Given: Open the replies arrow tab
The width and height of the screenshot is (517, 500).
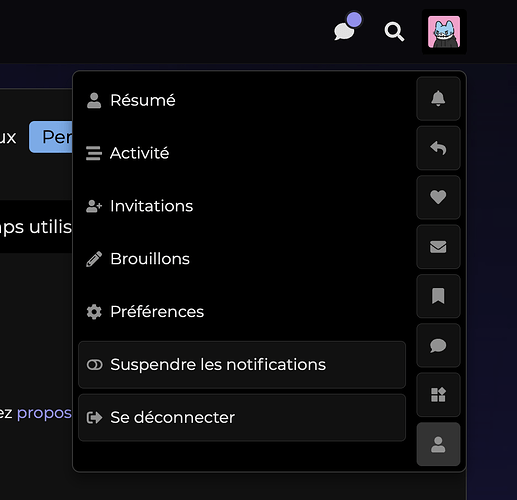Looking at the screenshot, I should 438,148.
